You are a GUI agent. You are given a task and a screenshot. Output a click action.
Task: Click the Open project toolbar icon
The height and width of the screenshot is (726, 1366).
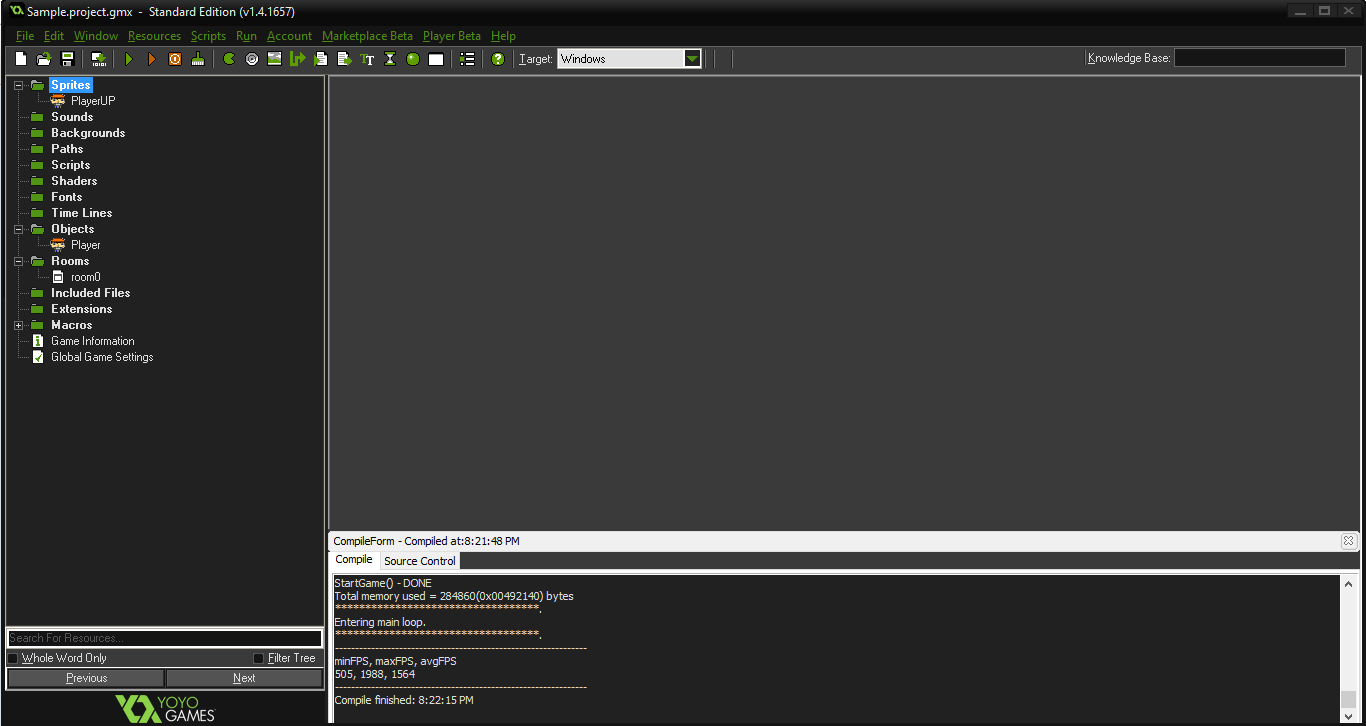pyautogui.click(x=44, y=59)
